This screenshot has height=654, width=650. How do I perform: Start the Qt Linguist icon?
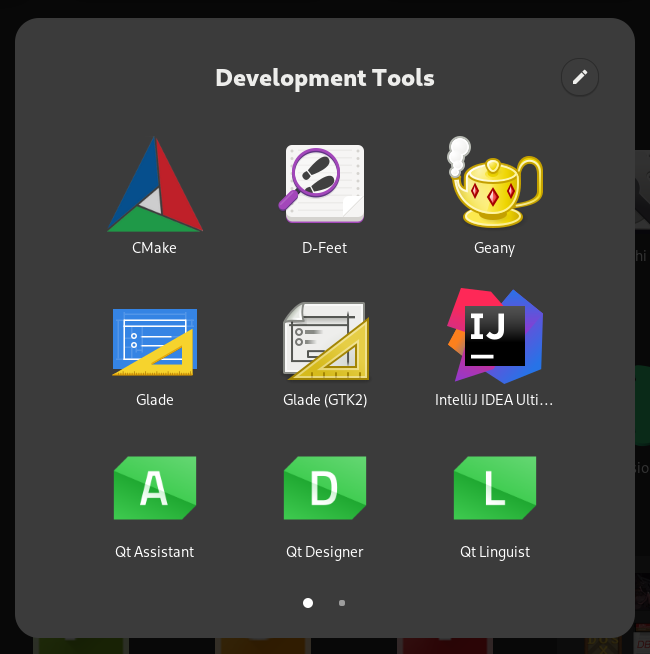click(495, 488)
